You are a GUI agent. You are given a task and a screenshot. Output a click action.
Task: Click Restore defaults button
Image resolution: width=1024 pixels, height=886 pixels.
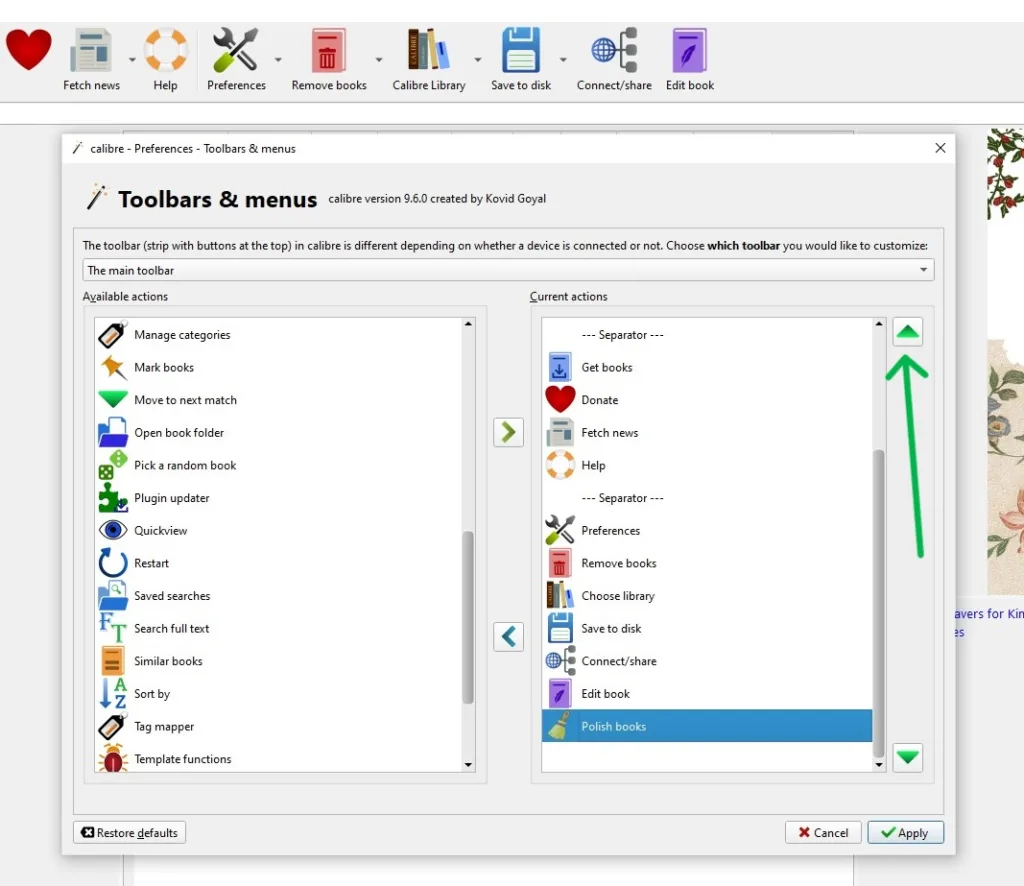pos(129,832)
